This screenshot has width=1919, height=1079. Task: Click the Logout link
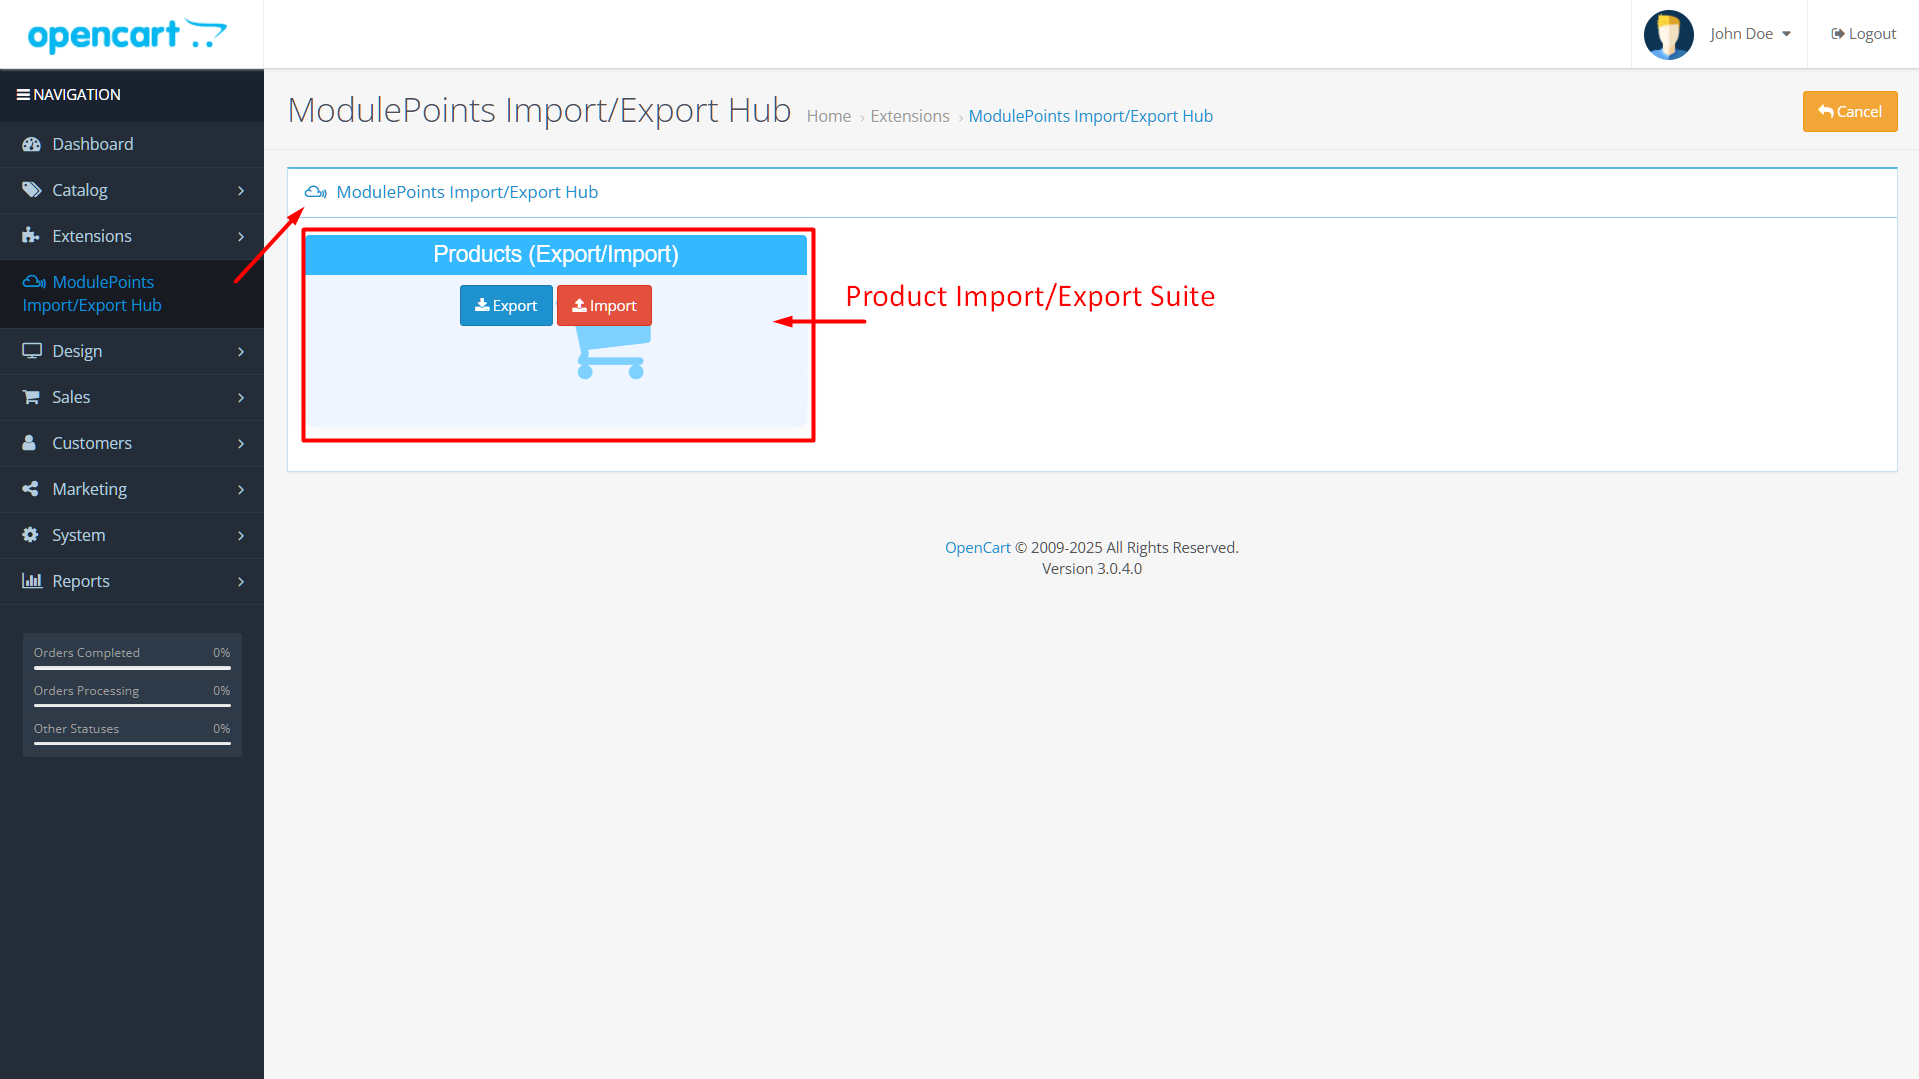pyautogui.click(x=1863, y=34)
